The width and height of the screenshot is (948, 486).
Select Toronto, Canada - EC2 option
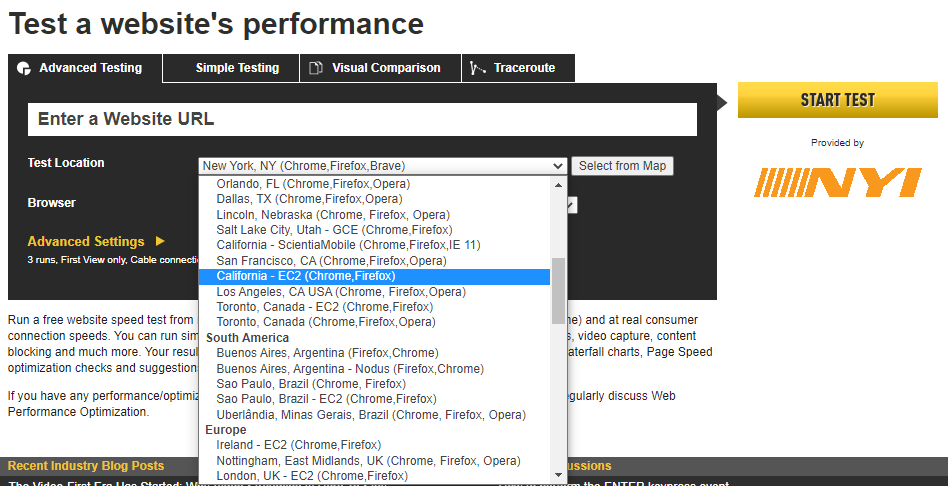(x=374, y=307)
